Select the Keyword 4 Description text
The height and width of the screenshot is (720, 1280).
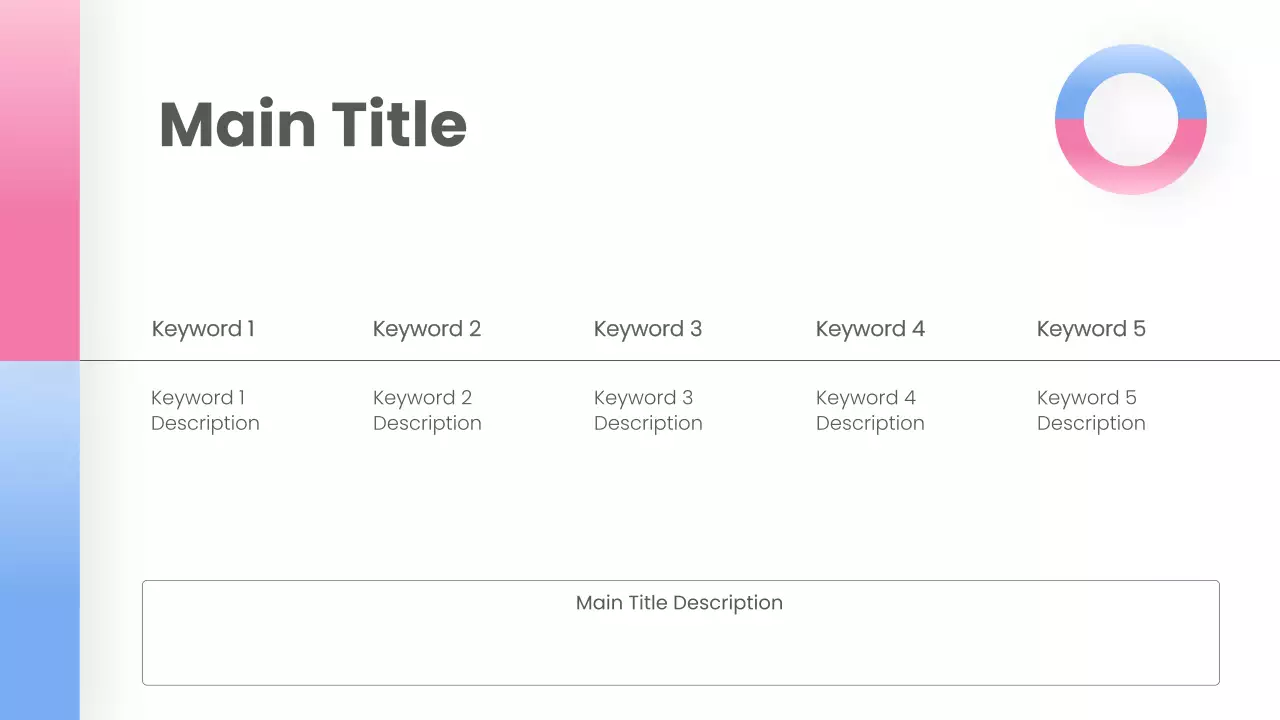click(870, 411)
